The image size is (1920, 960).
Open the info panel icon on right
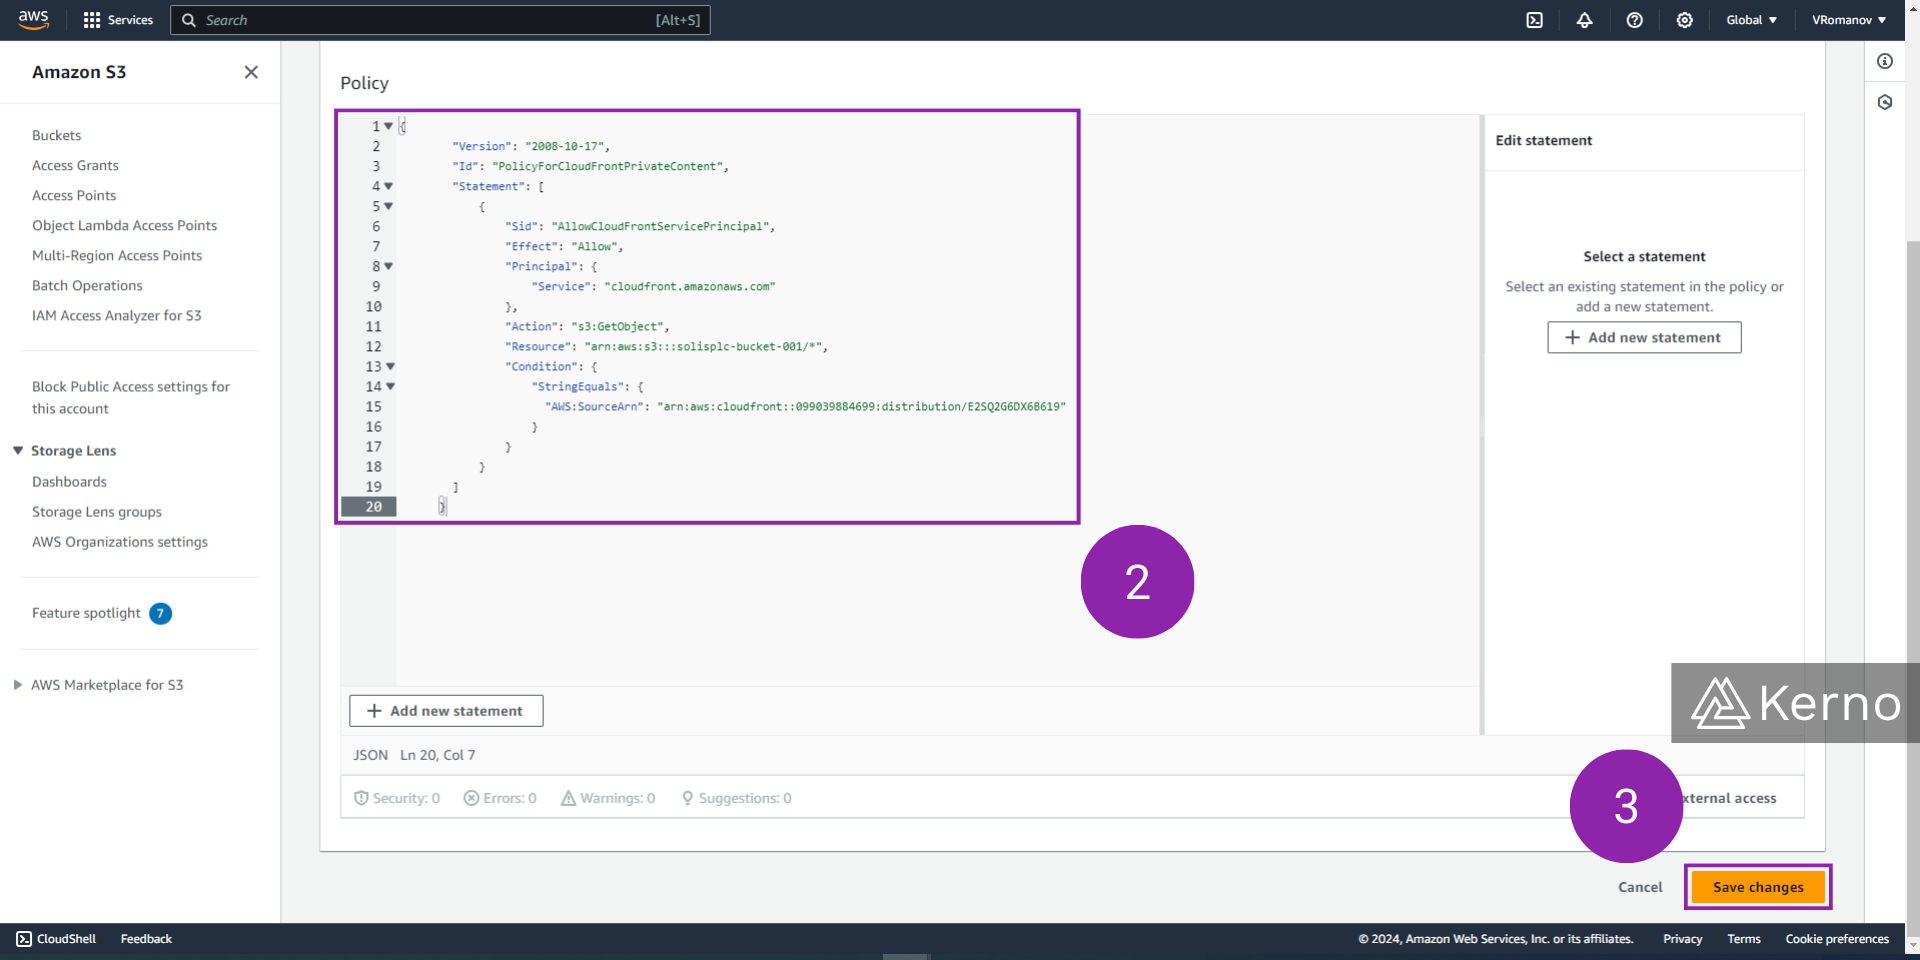[x=1885, y=61]
